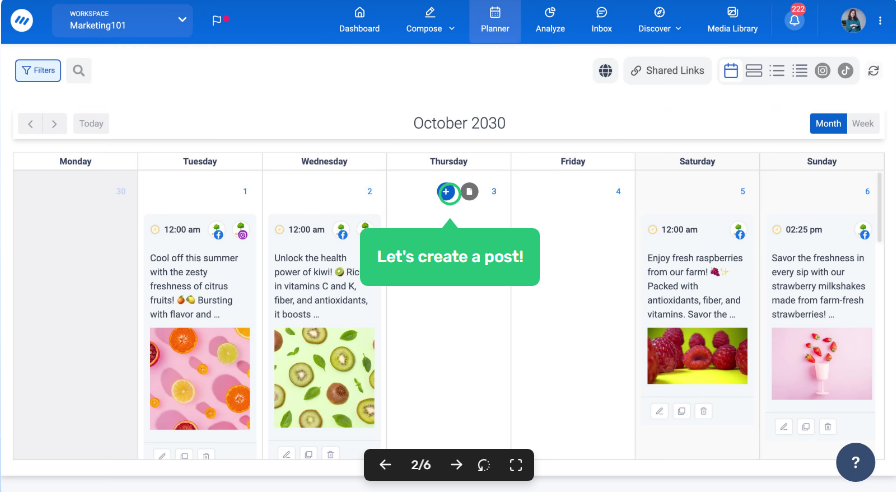Switch to calendar view icon
The image size is (896, 492).
731,70
